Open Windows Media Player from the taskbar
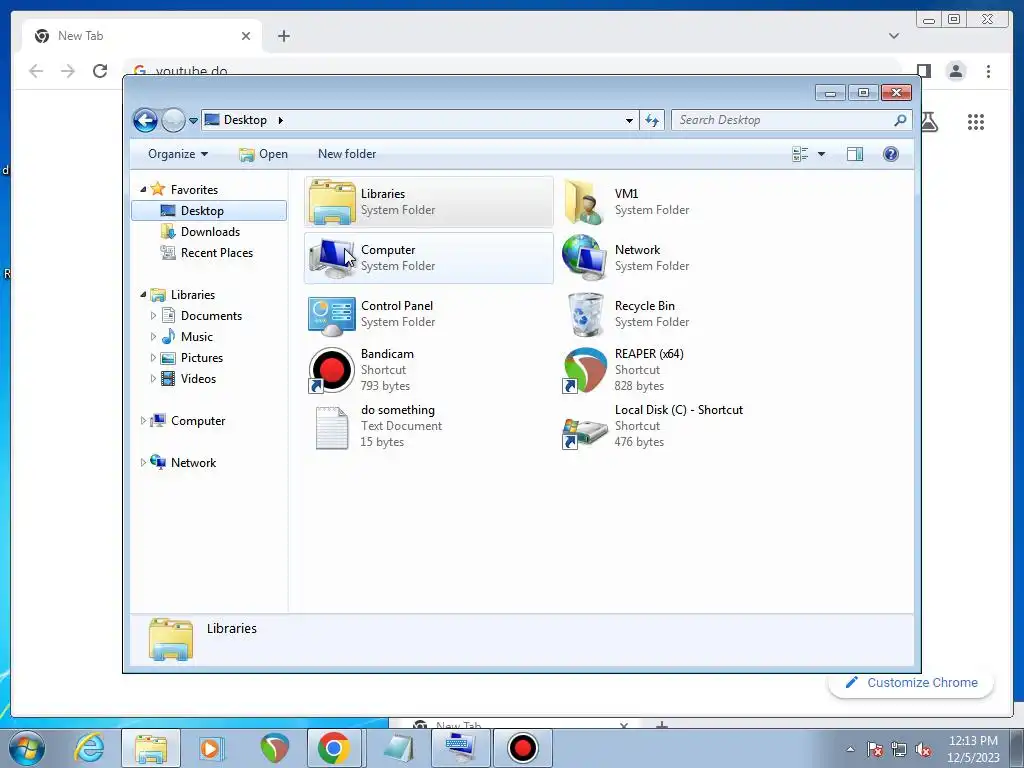1024x768 pixels. [x=212, y=748]
